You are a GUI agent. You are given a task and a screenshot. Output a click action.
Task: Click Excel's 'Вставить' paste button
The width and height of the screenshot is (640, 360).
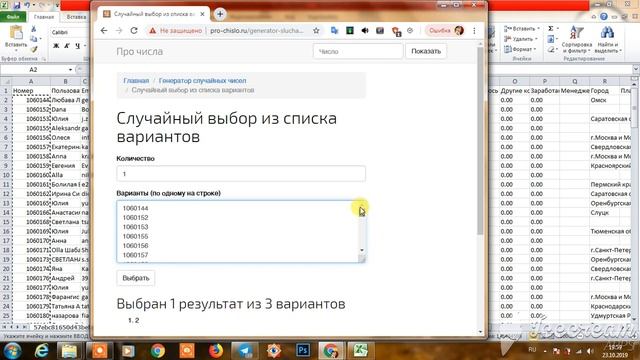[x=16, y=38]
